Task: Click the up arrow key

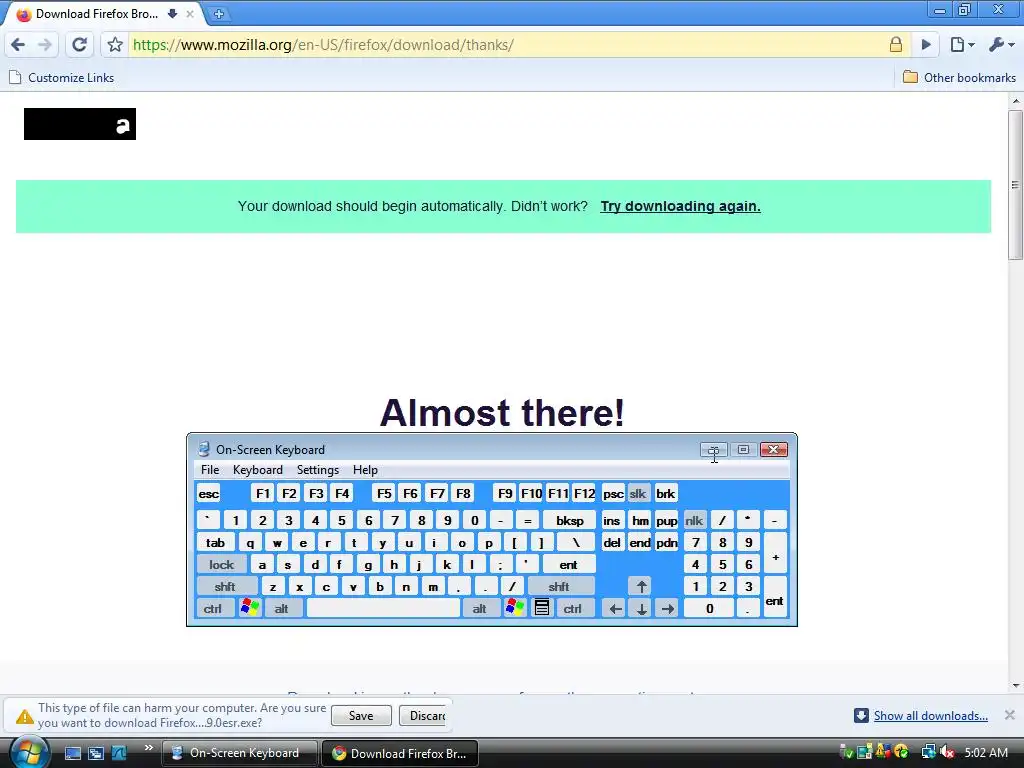Action: 641,586
